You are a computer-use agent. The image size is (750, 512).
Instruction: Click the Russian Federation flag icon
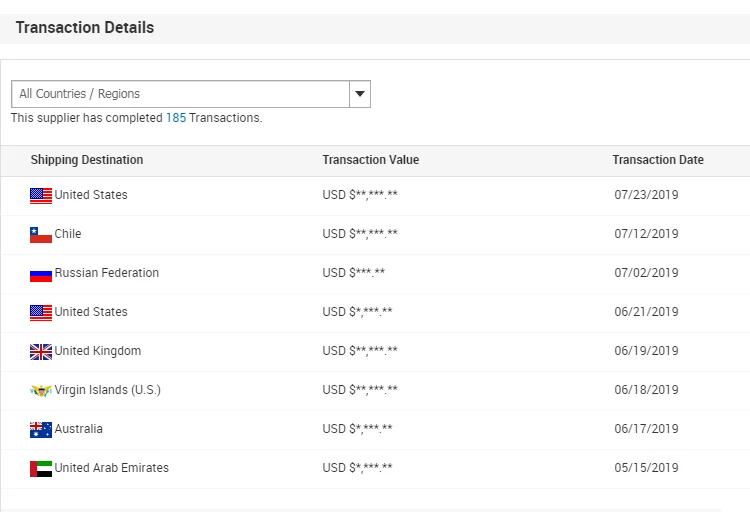(x=41, y=274)
